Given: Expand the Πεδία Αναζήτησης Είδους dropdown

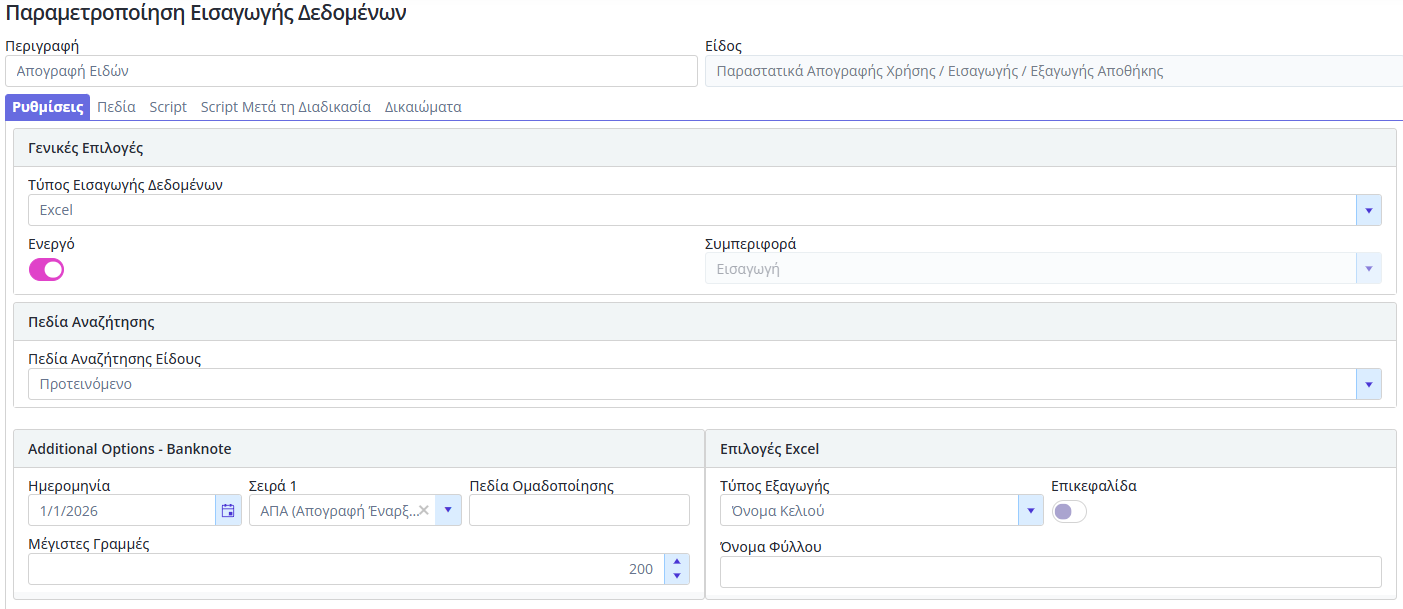Looking at the screenshot, I should 1368,384.
